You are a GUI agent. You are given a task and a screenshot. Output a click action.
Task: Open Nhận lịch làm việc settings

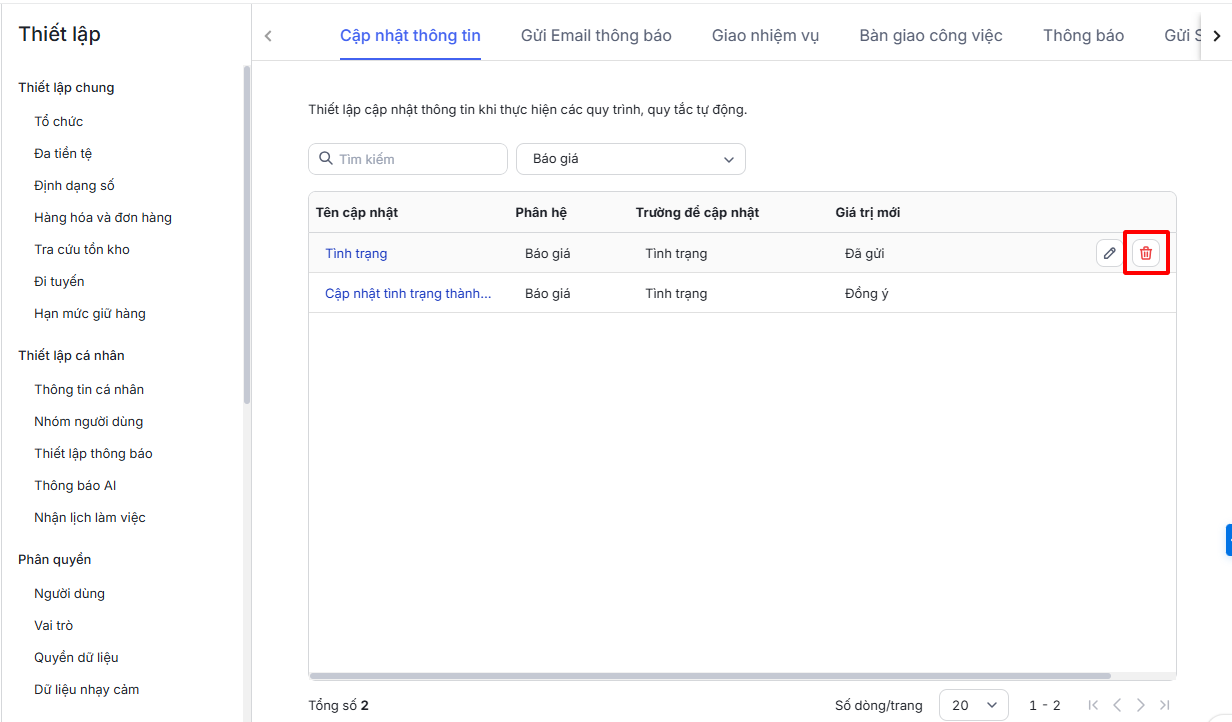pyautogui.click(x=90, y=518)
